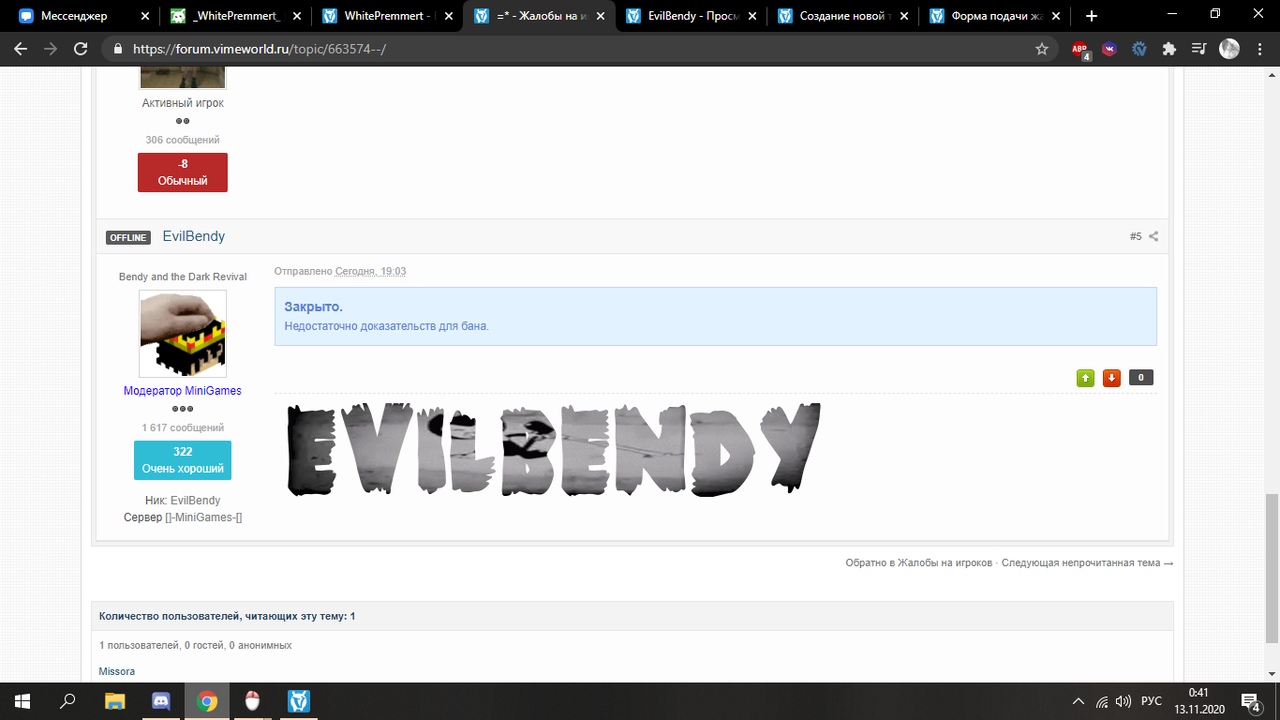Click the Сегодня, 19:03 timestamp
The height and width of the screenshot is (720, 1280).
[x=370, y=271]
